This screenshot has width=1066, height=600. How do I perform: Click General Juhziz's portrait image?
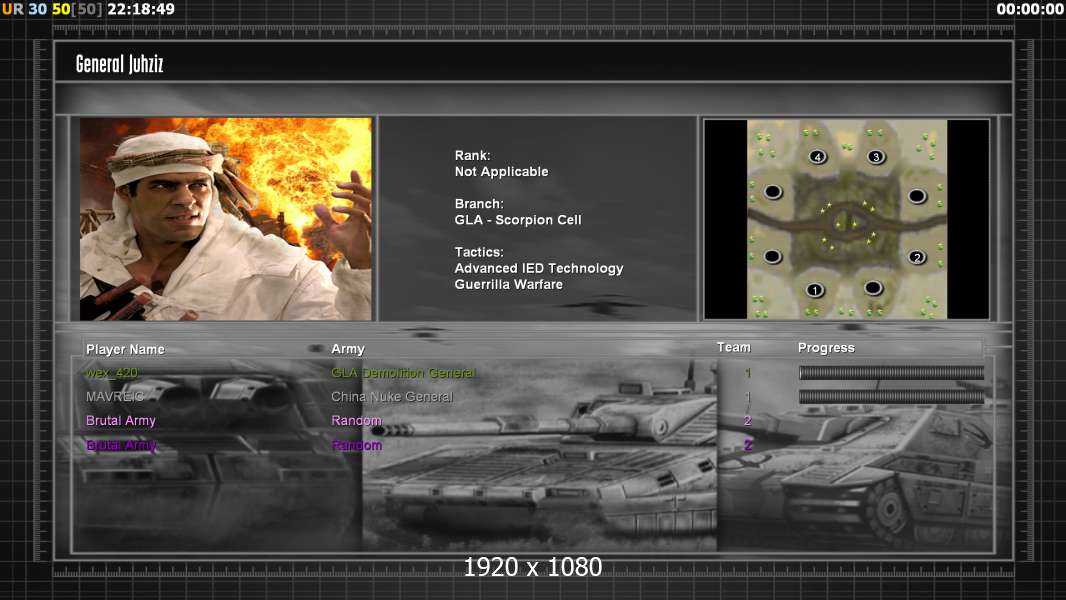tap(226, 219)
